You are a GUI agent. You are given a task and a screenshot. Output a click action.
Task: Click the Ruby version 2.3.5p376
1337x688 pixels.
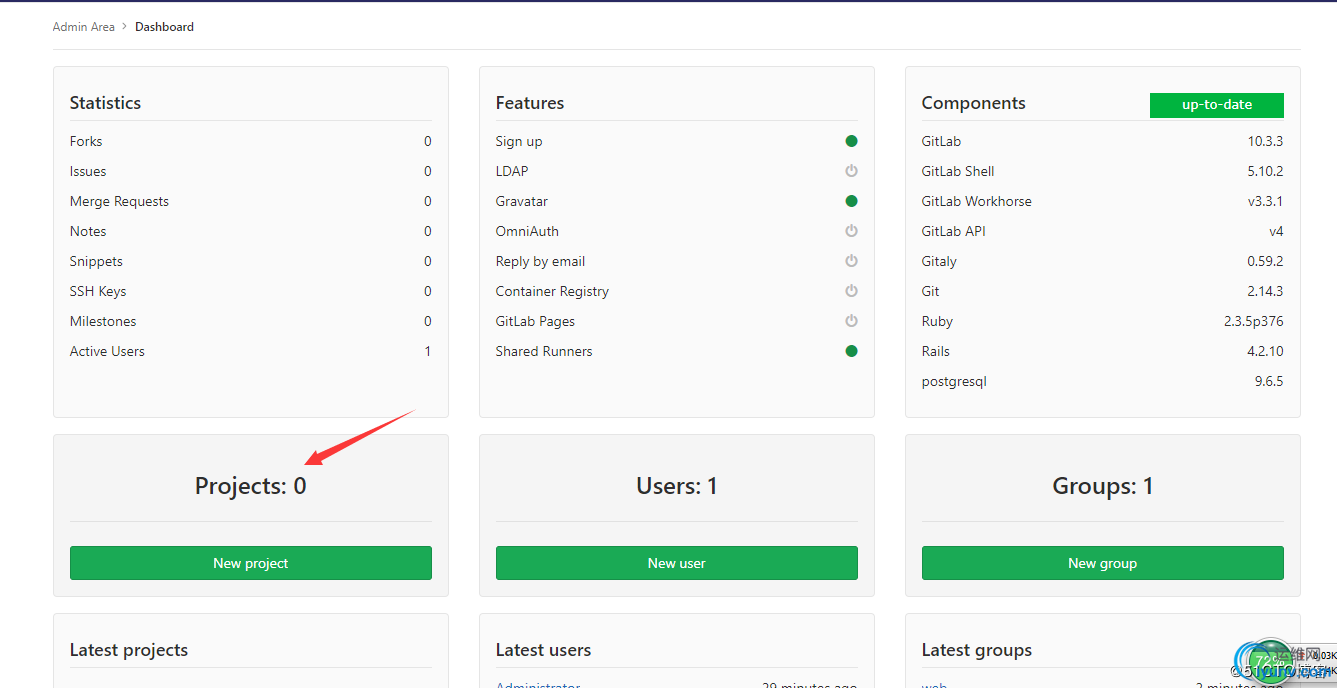(1252, 321)
